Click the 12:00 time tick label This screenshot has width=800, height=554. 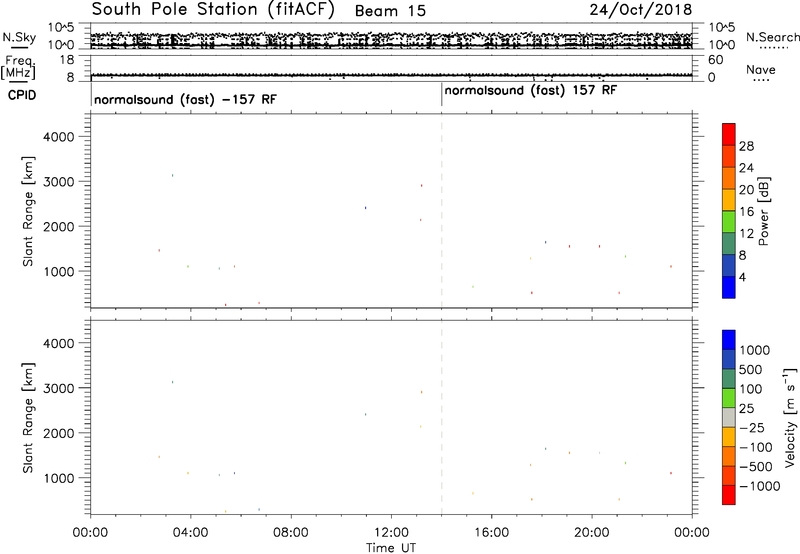click(391, 533)
